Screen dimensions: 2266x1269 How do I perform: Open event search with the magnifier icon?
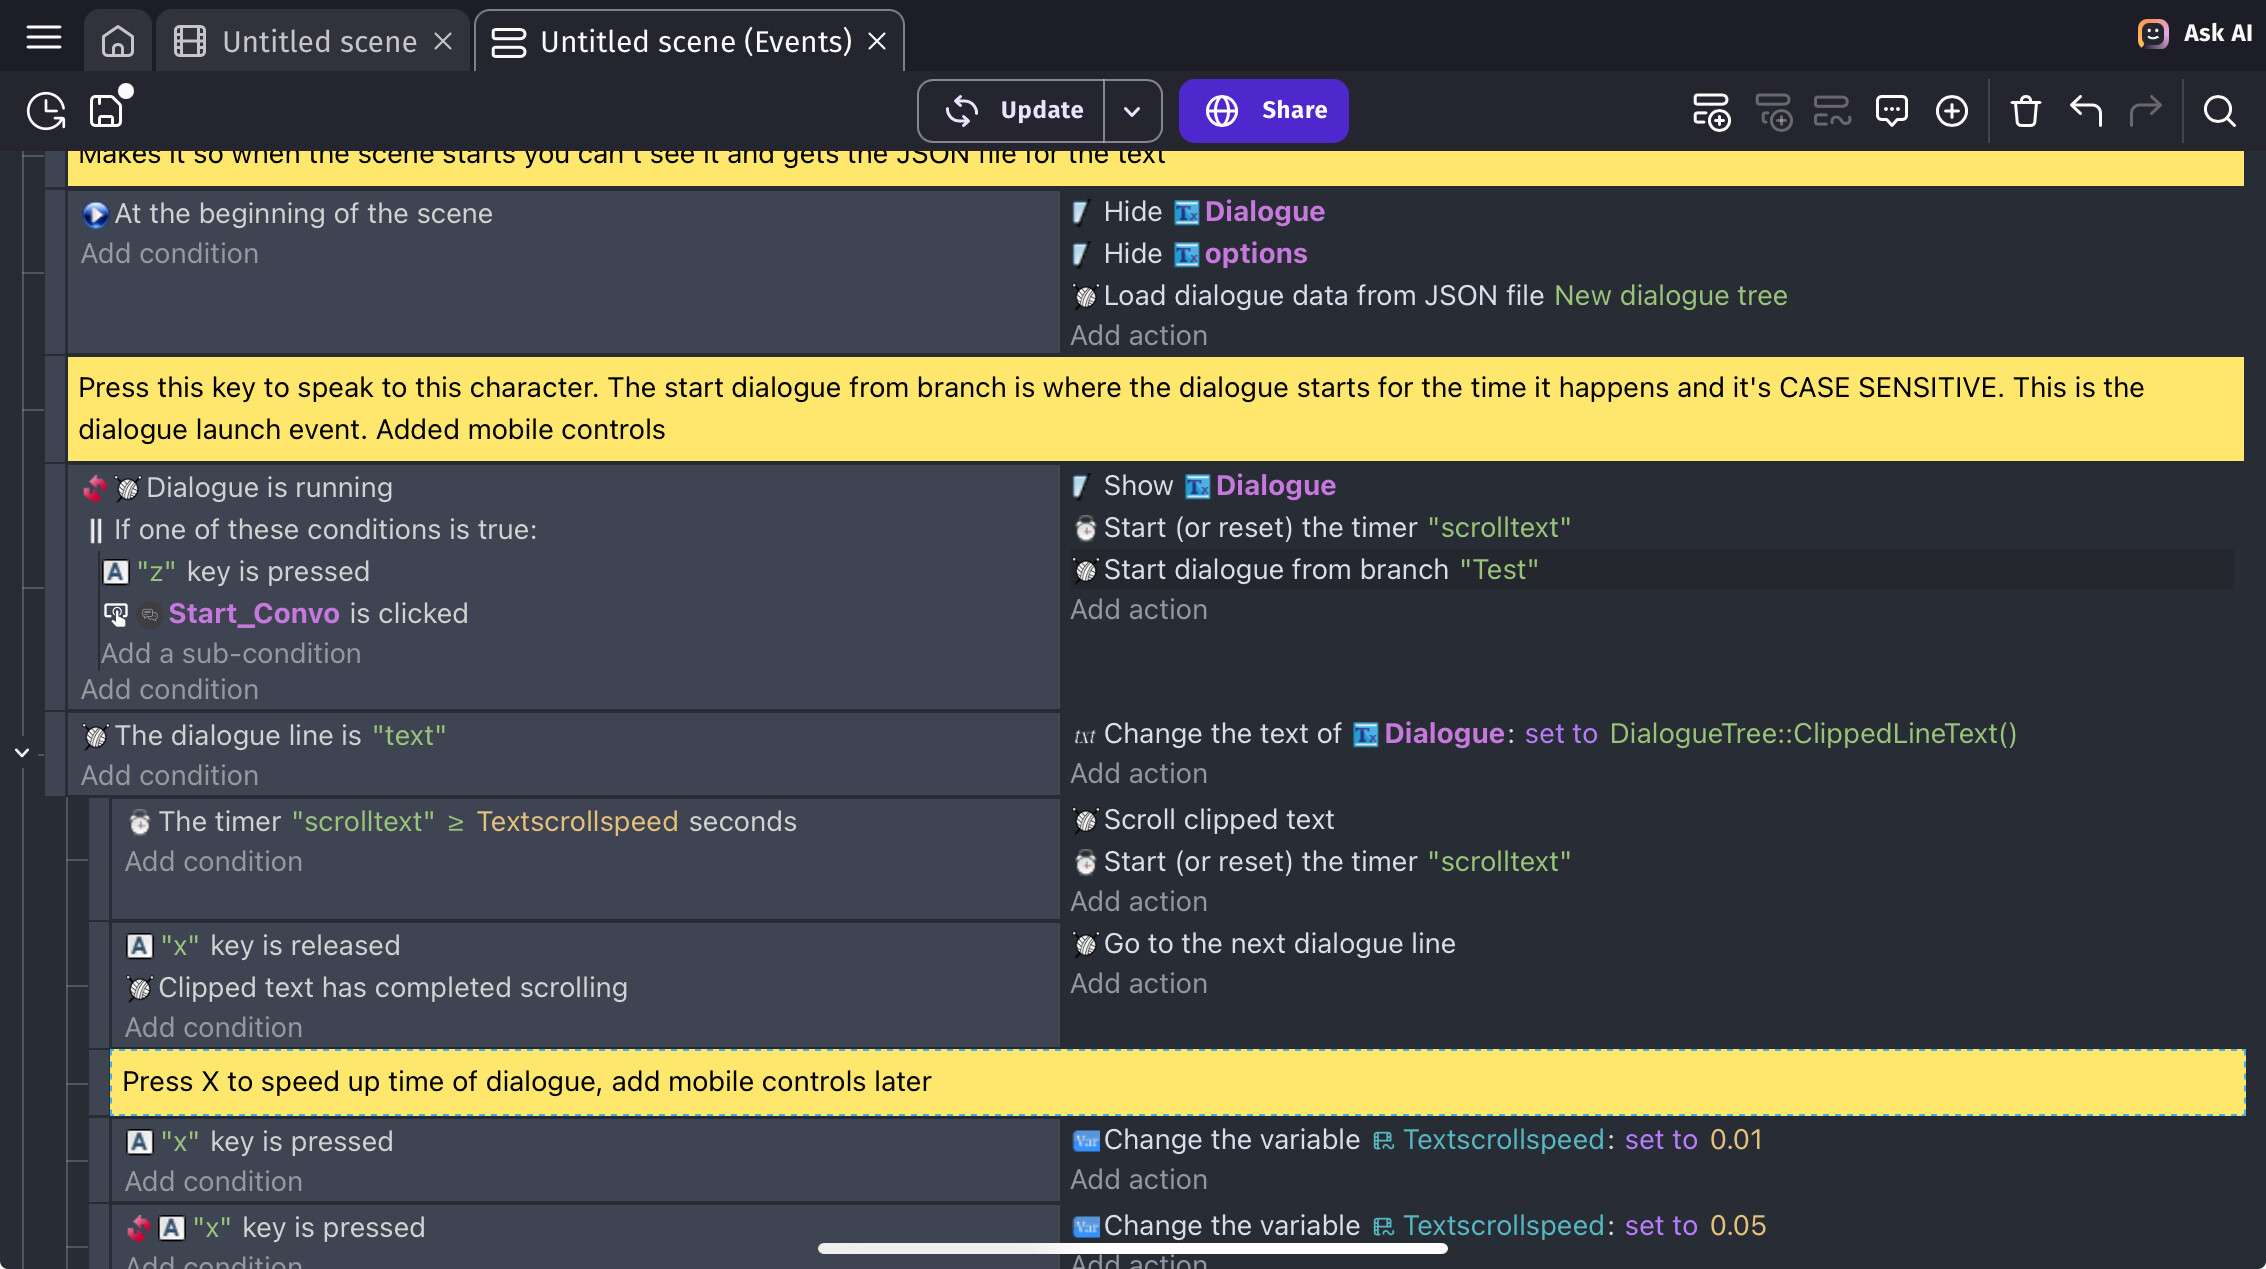click(2219, 111)
